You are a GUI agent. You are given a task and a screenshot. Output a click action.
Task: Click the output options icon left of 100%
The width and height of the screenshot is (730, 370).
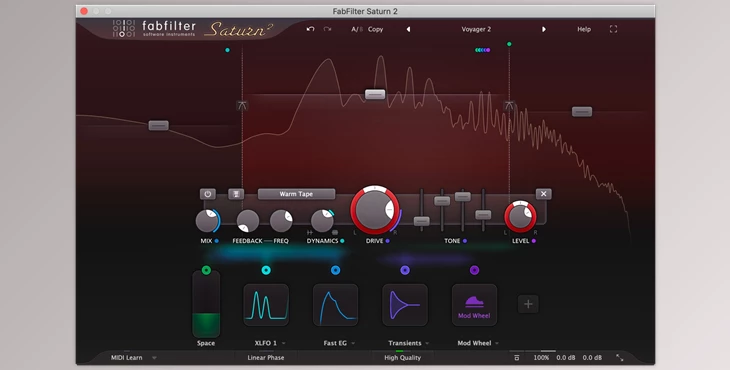516,357
